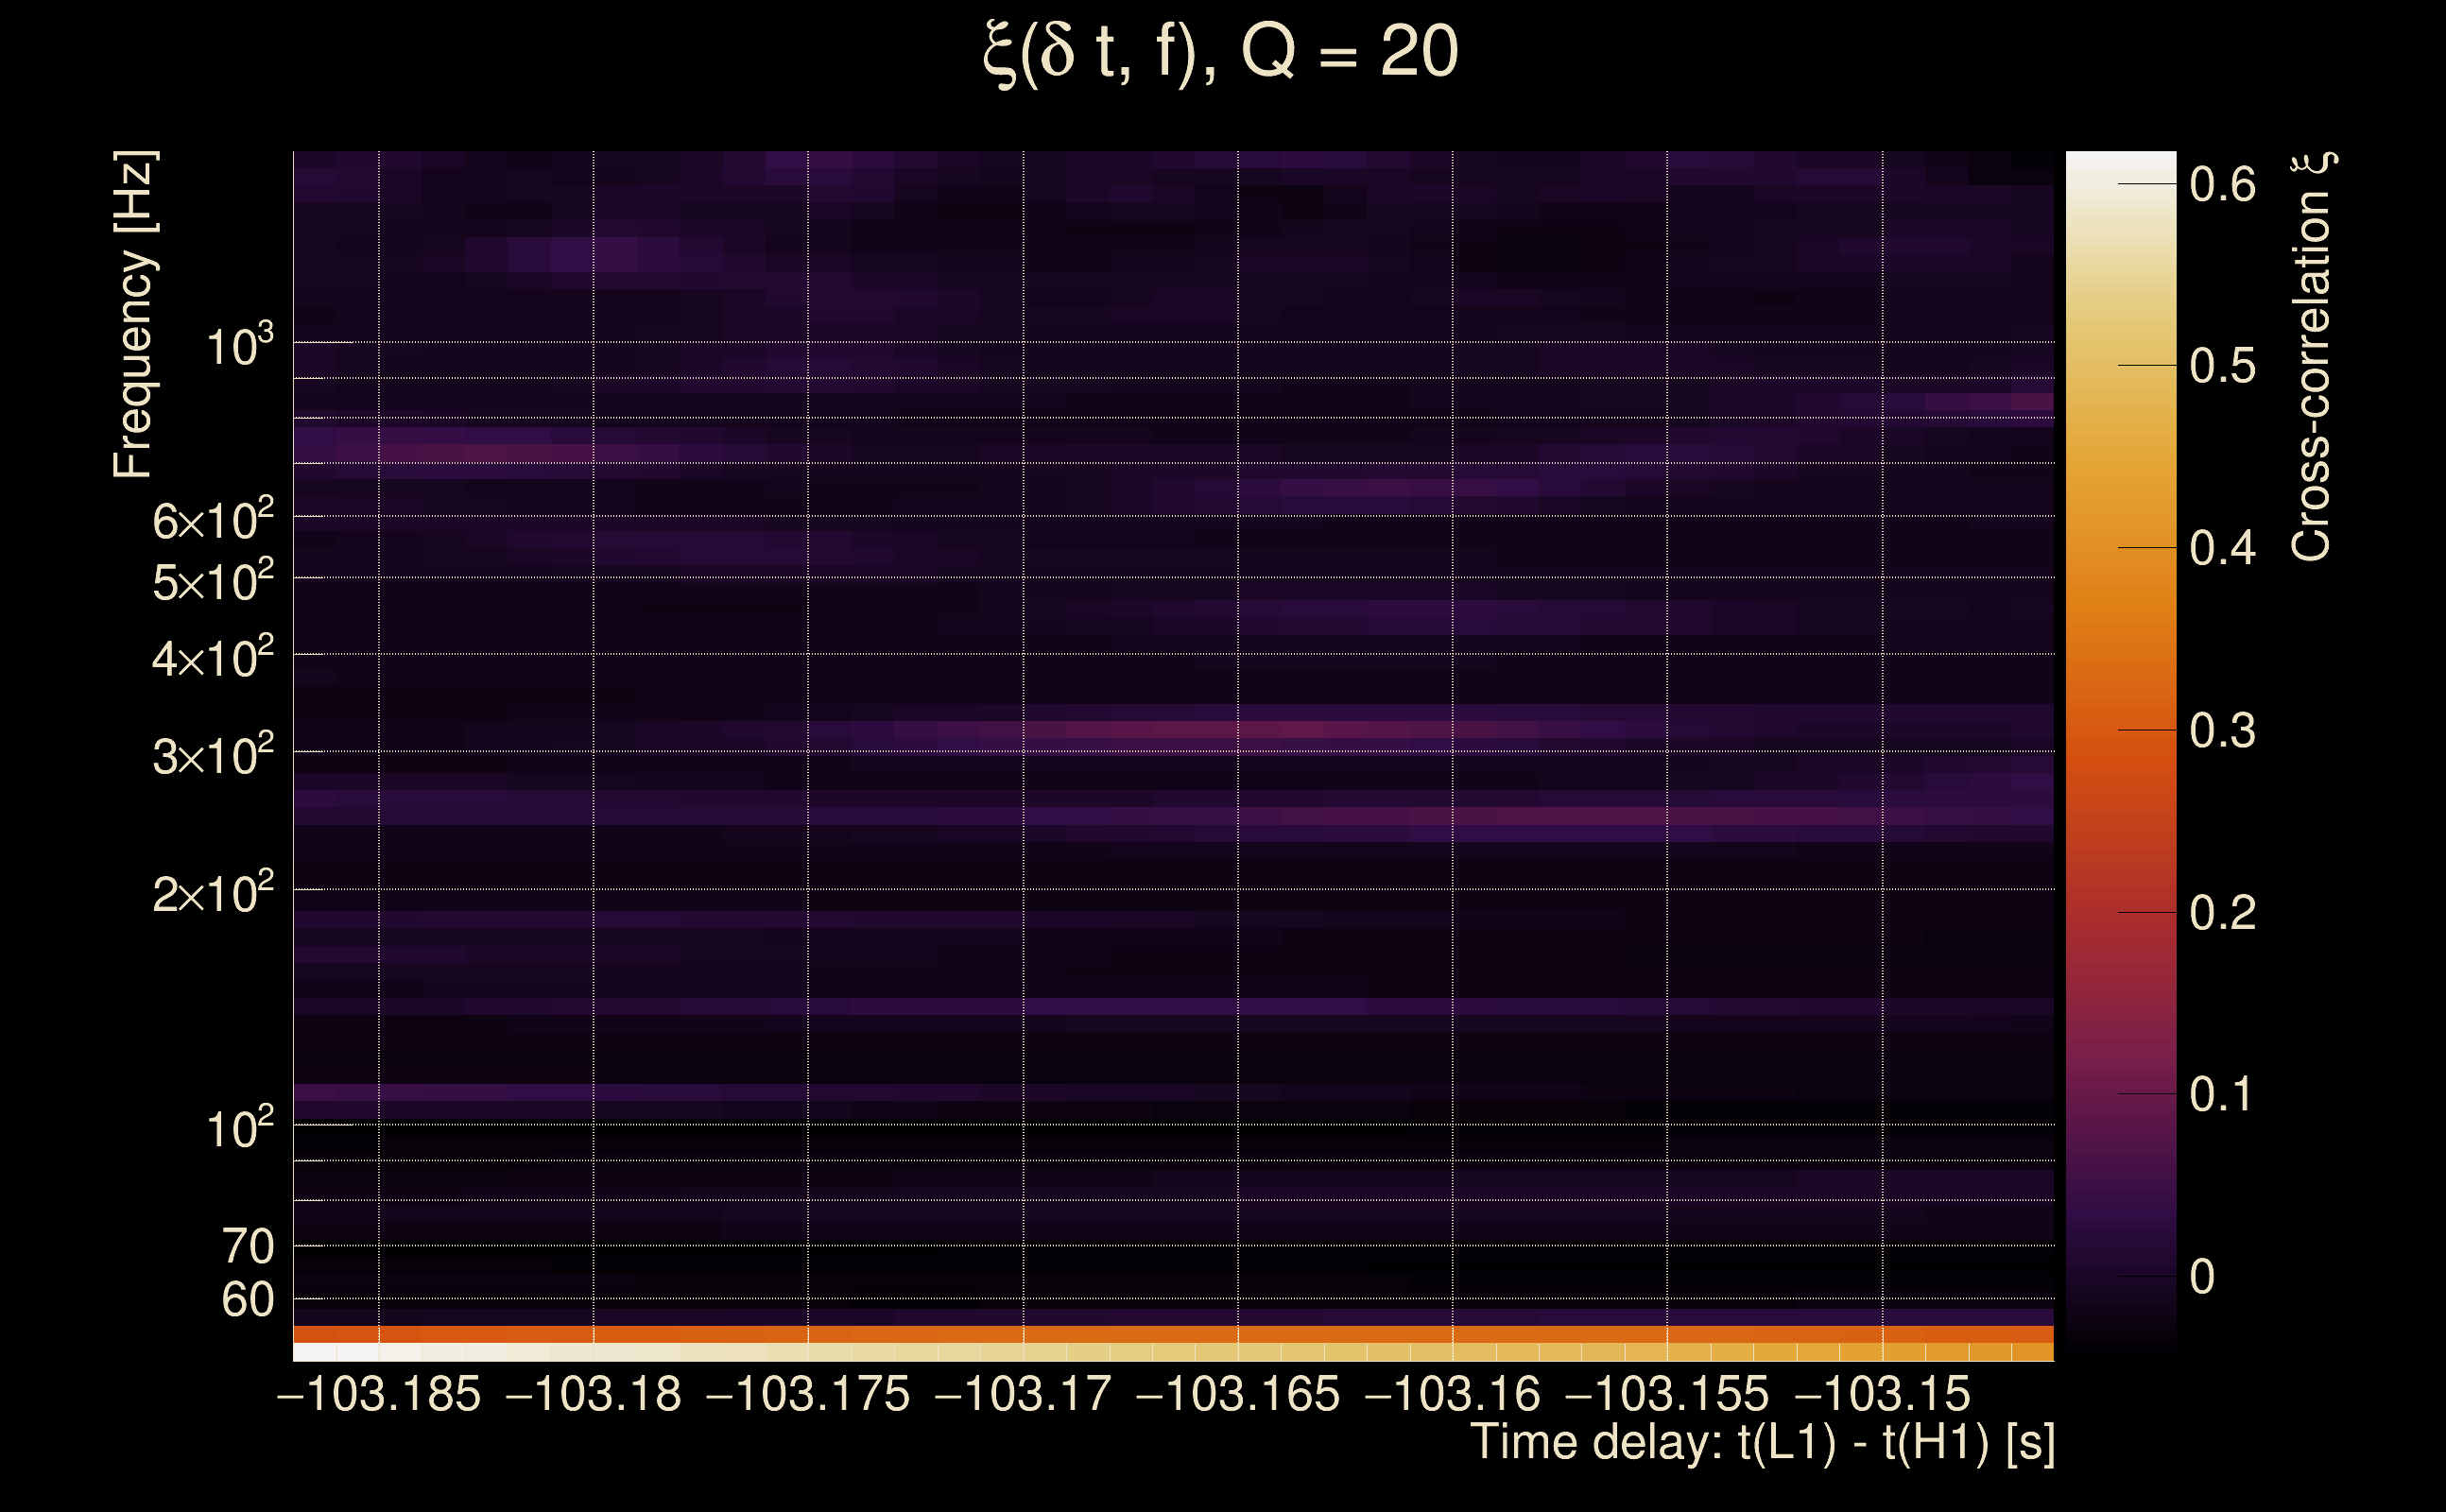Click the bright white cell at the heatmap's bottom-left

(x=316, y=1352)
